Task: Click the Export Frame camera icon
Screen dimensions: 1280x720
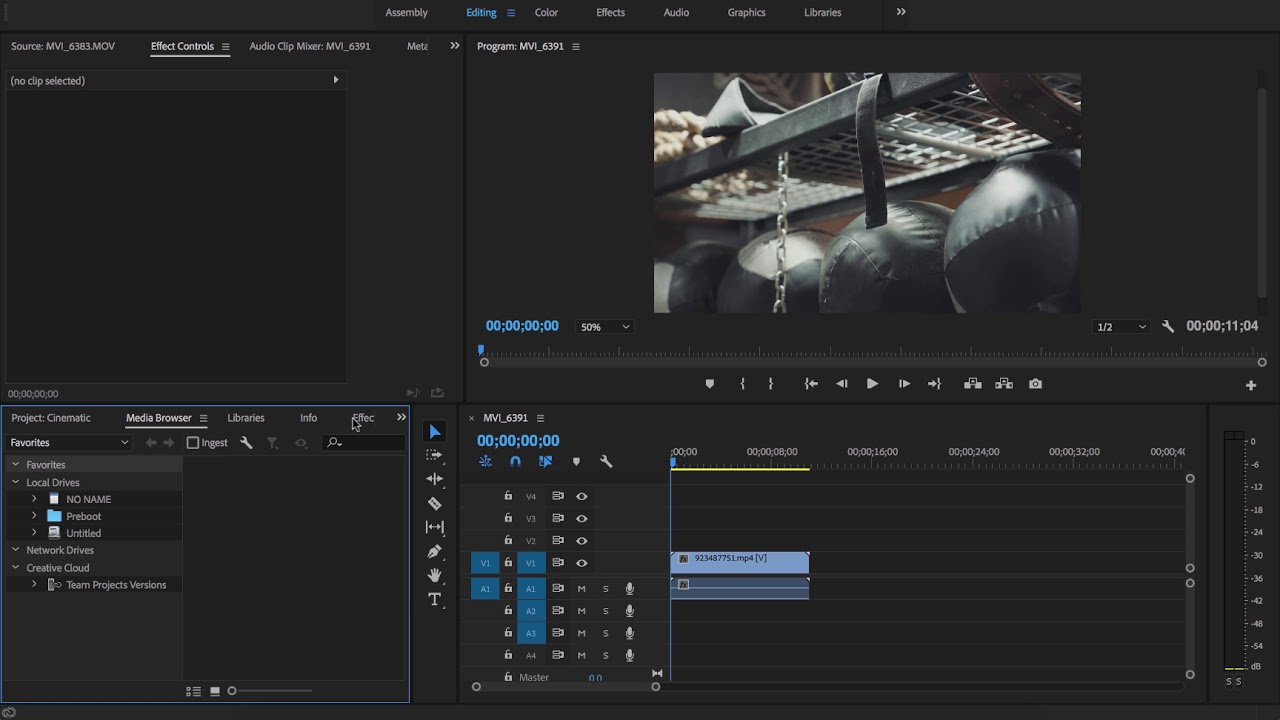Action: pos(1035,384)
